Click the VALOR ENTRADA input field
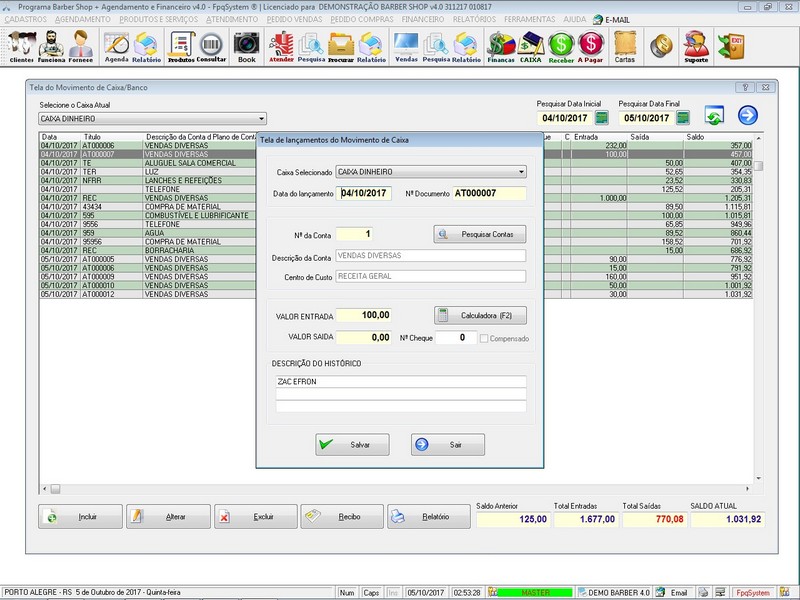This screenshot has width=800, height=600. tap(364, 316)
